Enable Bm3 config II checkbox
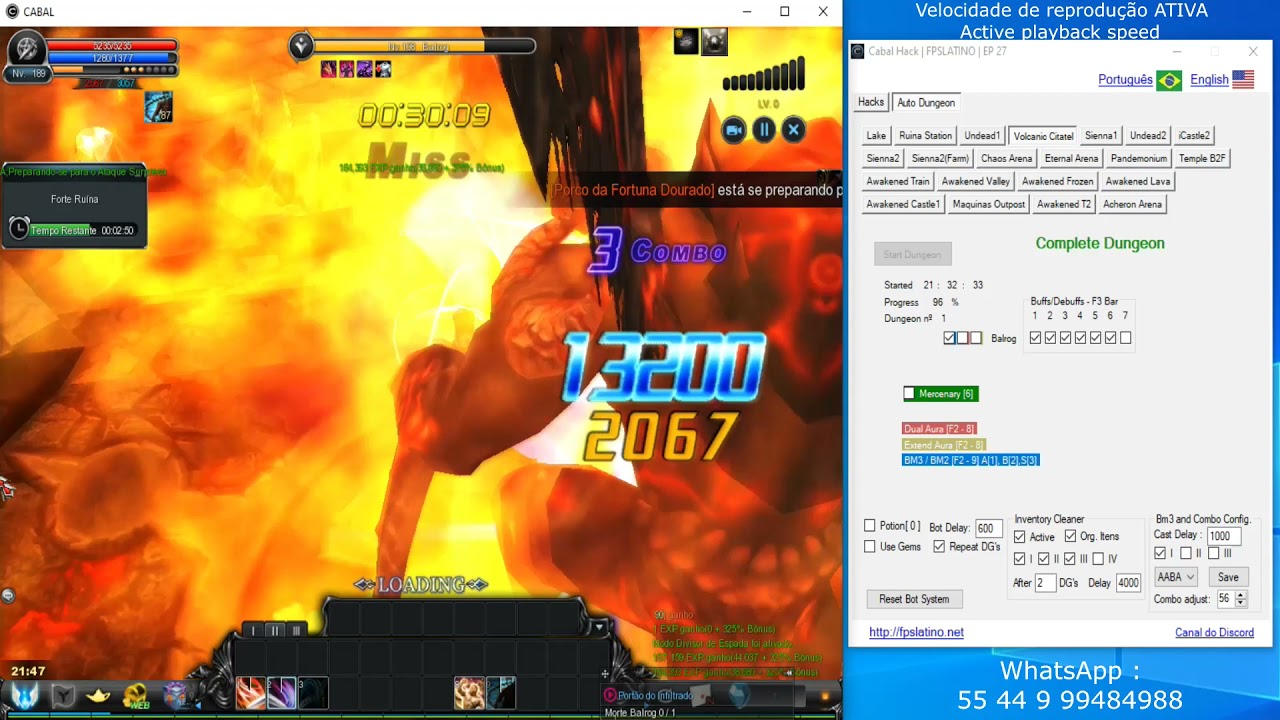Screen dimensions: 1280x720 pyautogui.click(x=1186, y=553)
